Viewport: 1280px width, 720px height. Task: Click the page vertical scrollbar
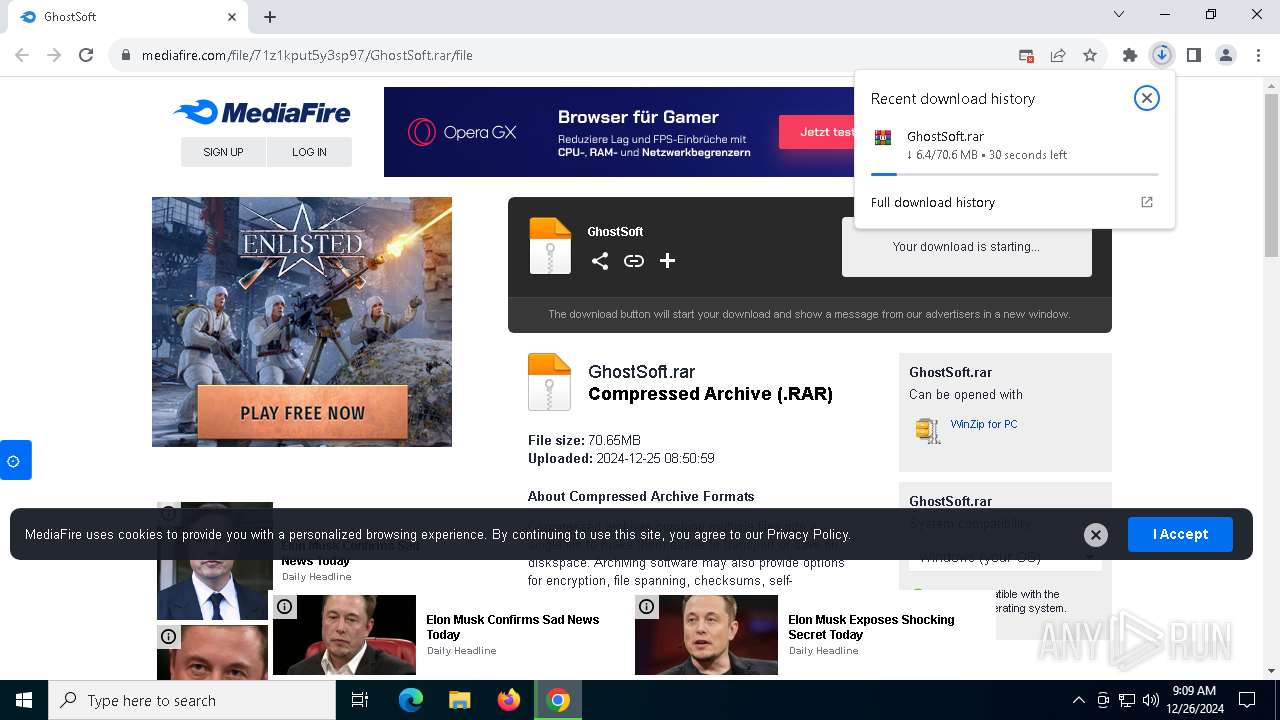pos(1271,173)
